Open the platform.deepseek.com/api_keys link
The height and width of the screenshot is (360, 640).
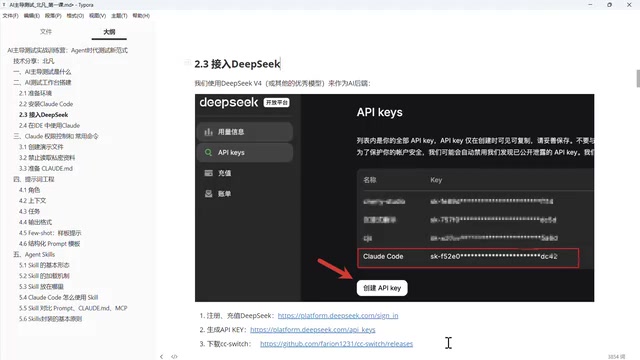[x=313, y=330]
